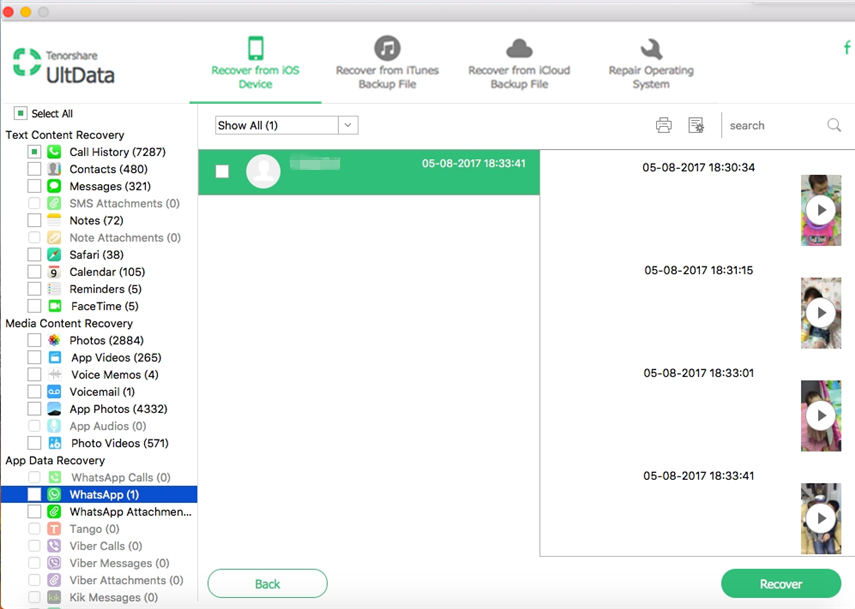Click the printer icon in the toolbar
The height and width of the screenshot is (609, 855).
(x=664, y=125)
